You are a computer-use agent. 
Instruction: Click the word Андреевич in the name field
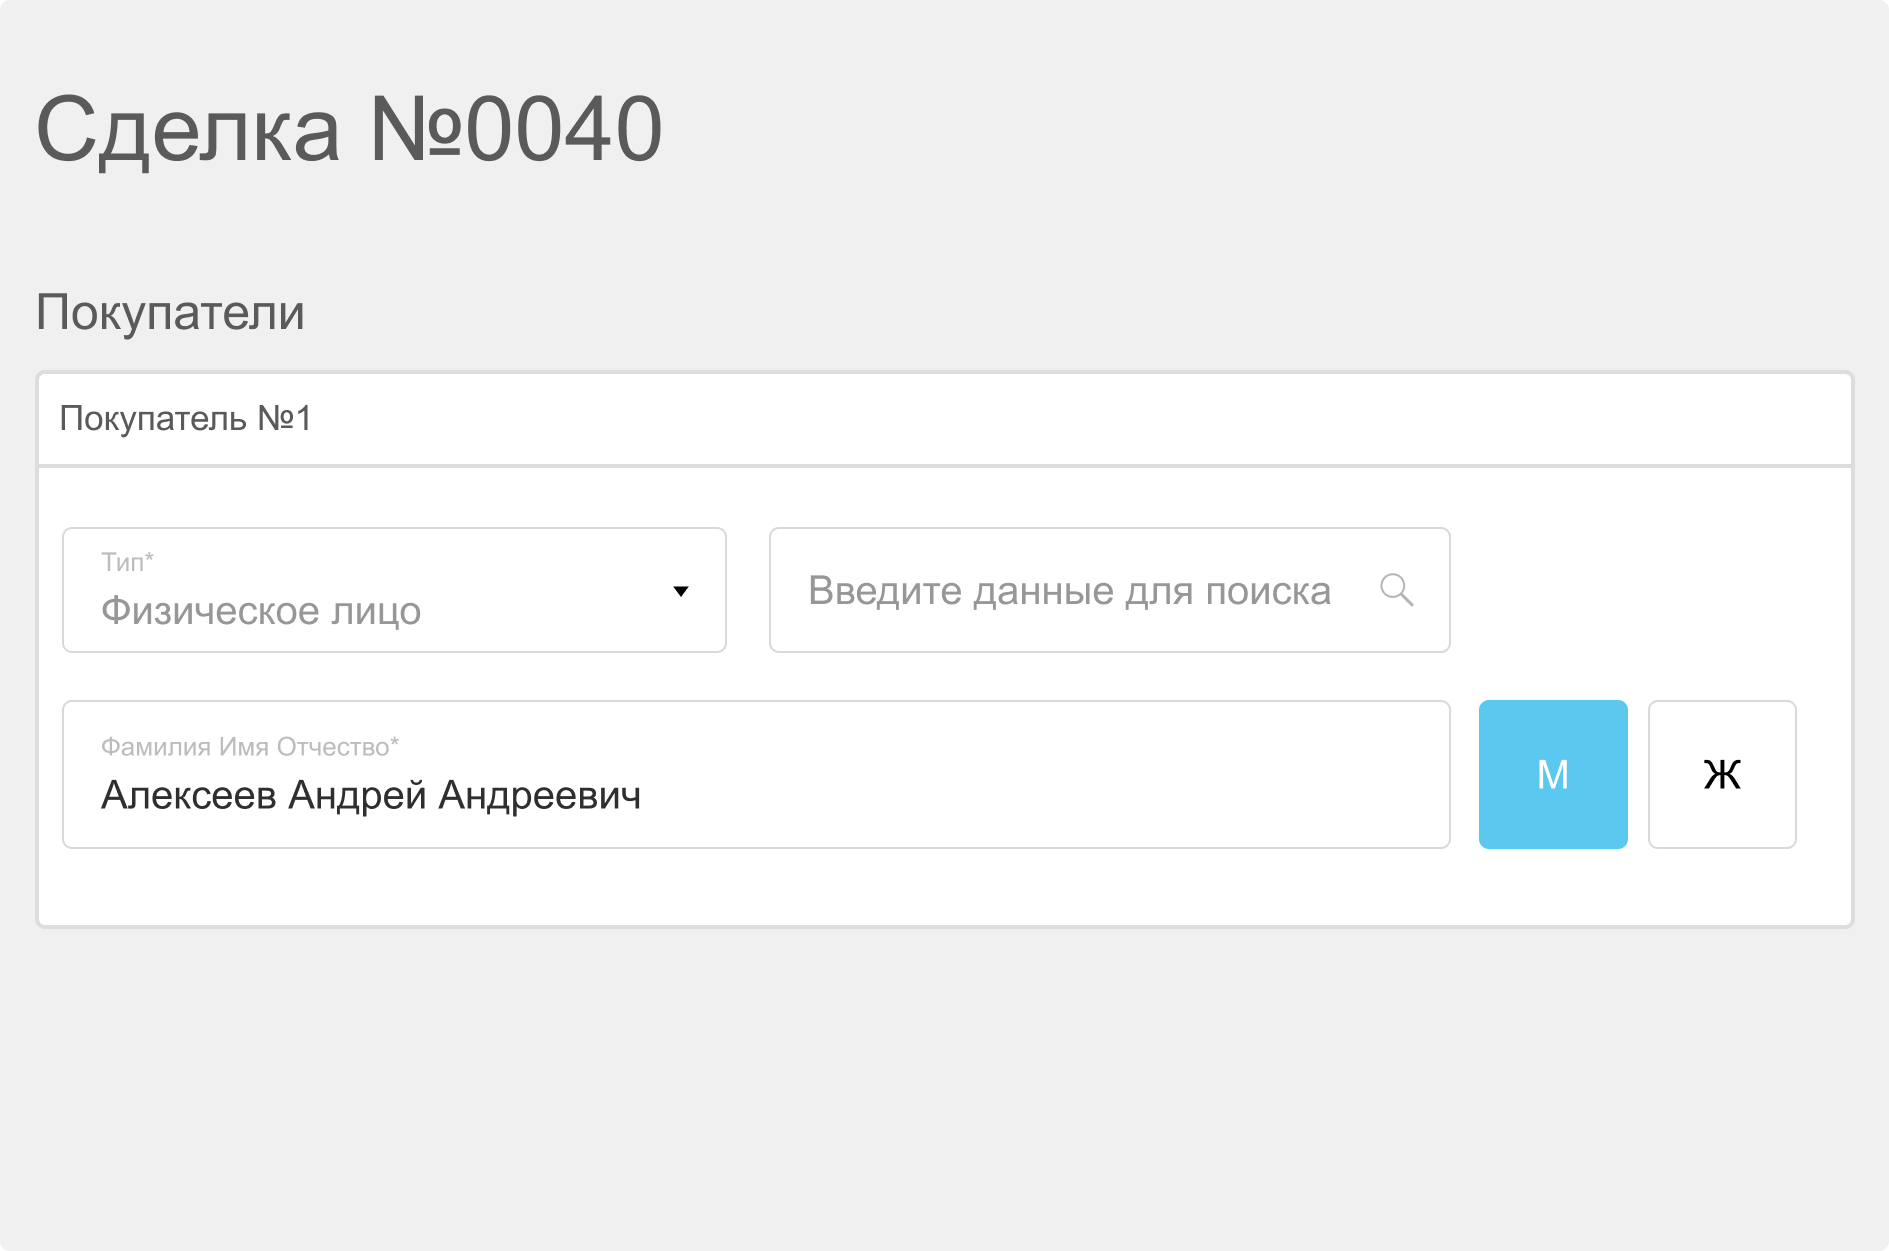pyautogui.click(x=539, y=796)
